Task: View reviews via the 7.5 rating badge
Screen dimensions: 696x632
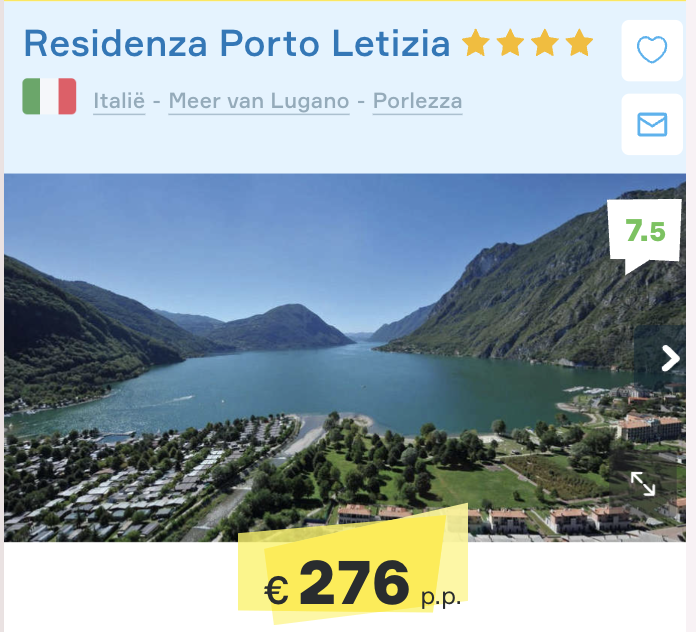Action: pyautogui.click(x=645, y=233)
